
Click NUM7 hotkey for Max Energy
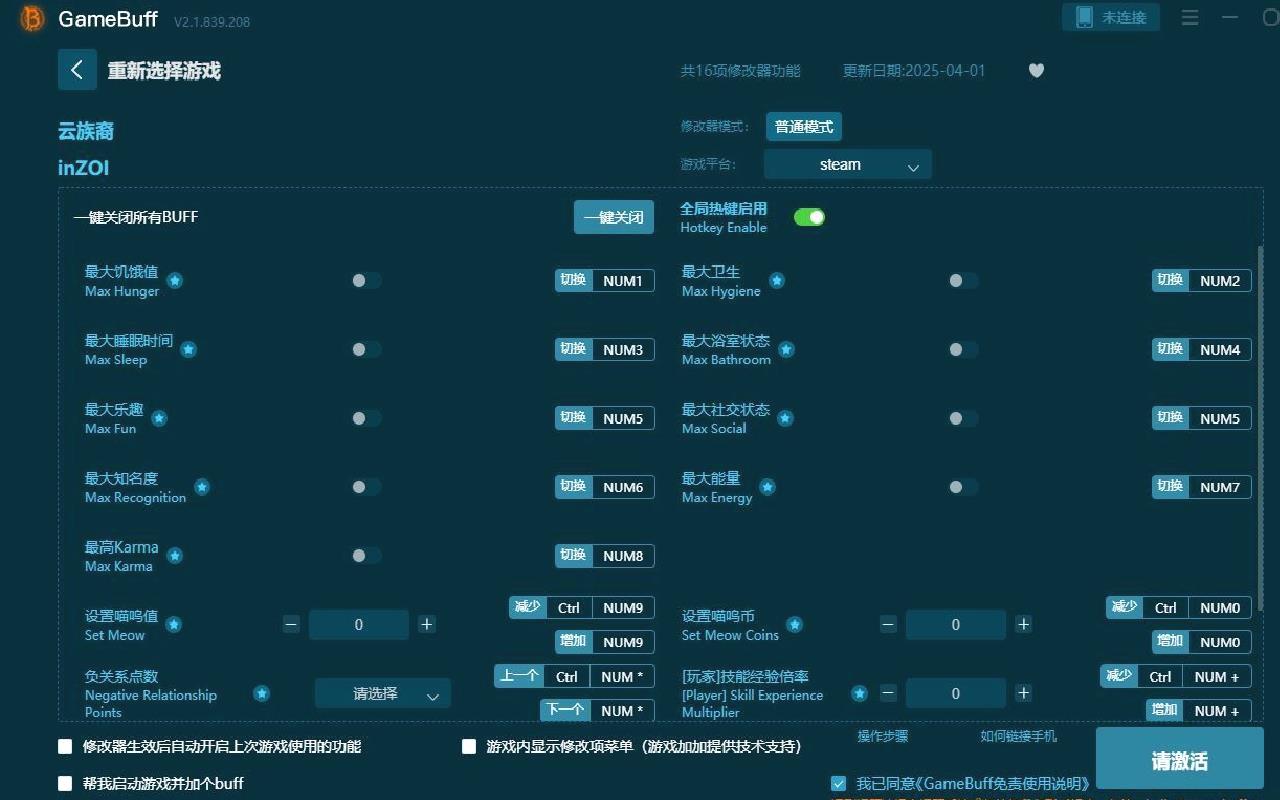pos(1202,487)
